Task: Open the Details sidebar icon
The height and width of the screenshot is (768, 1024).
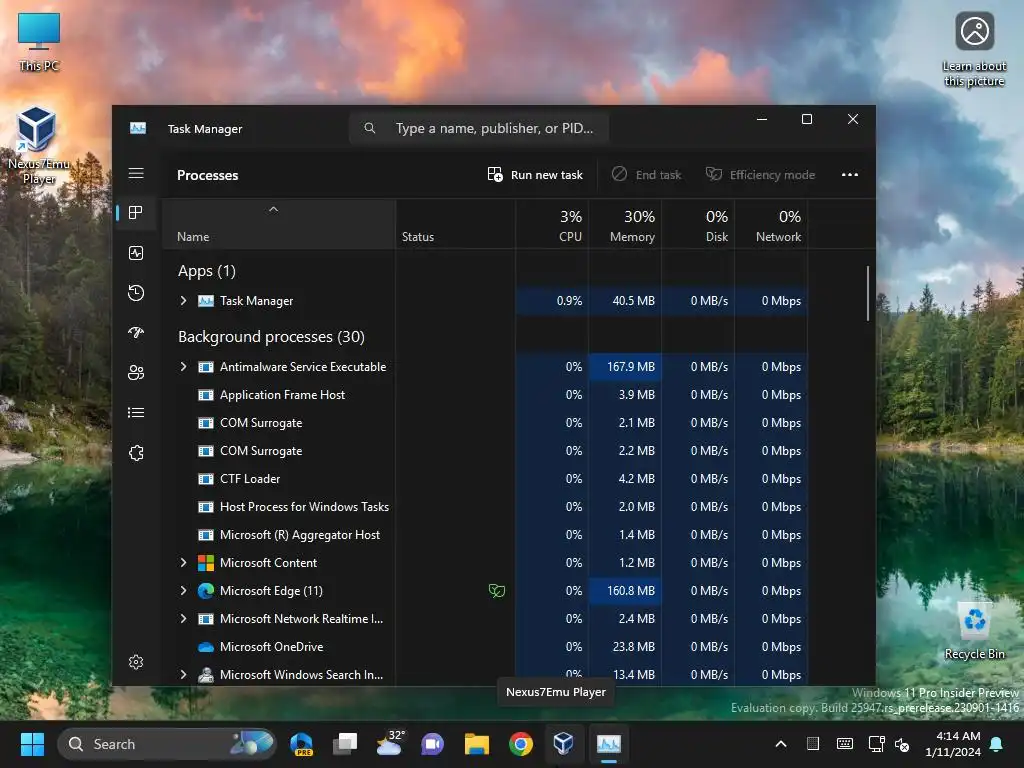Action: click(x=136, y=413)
